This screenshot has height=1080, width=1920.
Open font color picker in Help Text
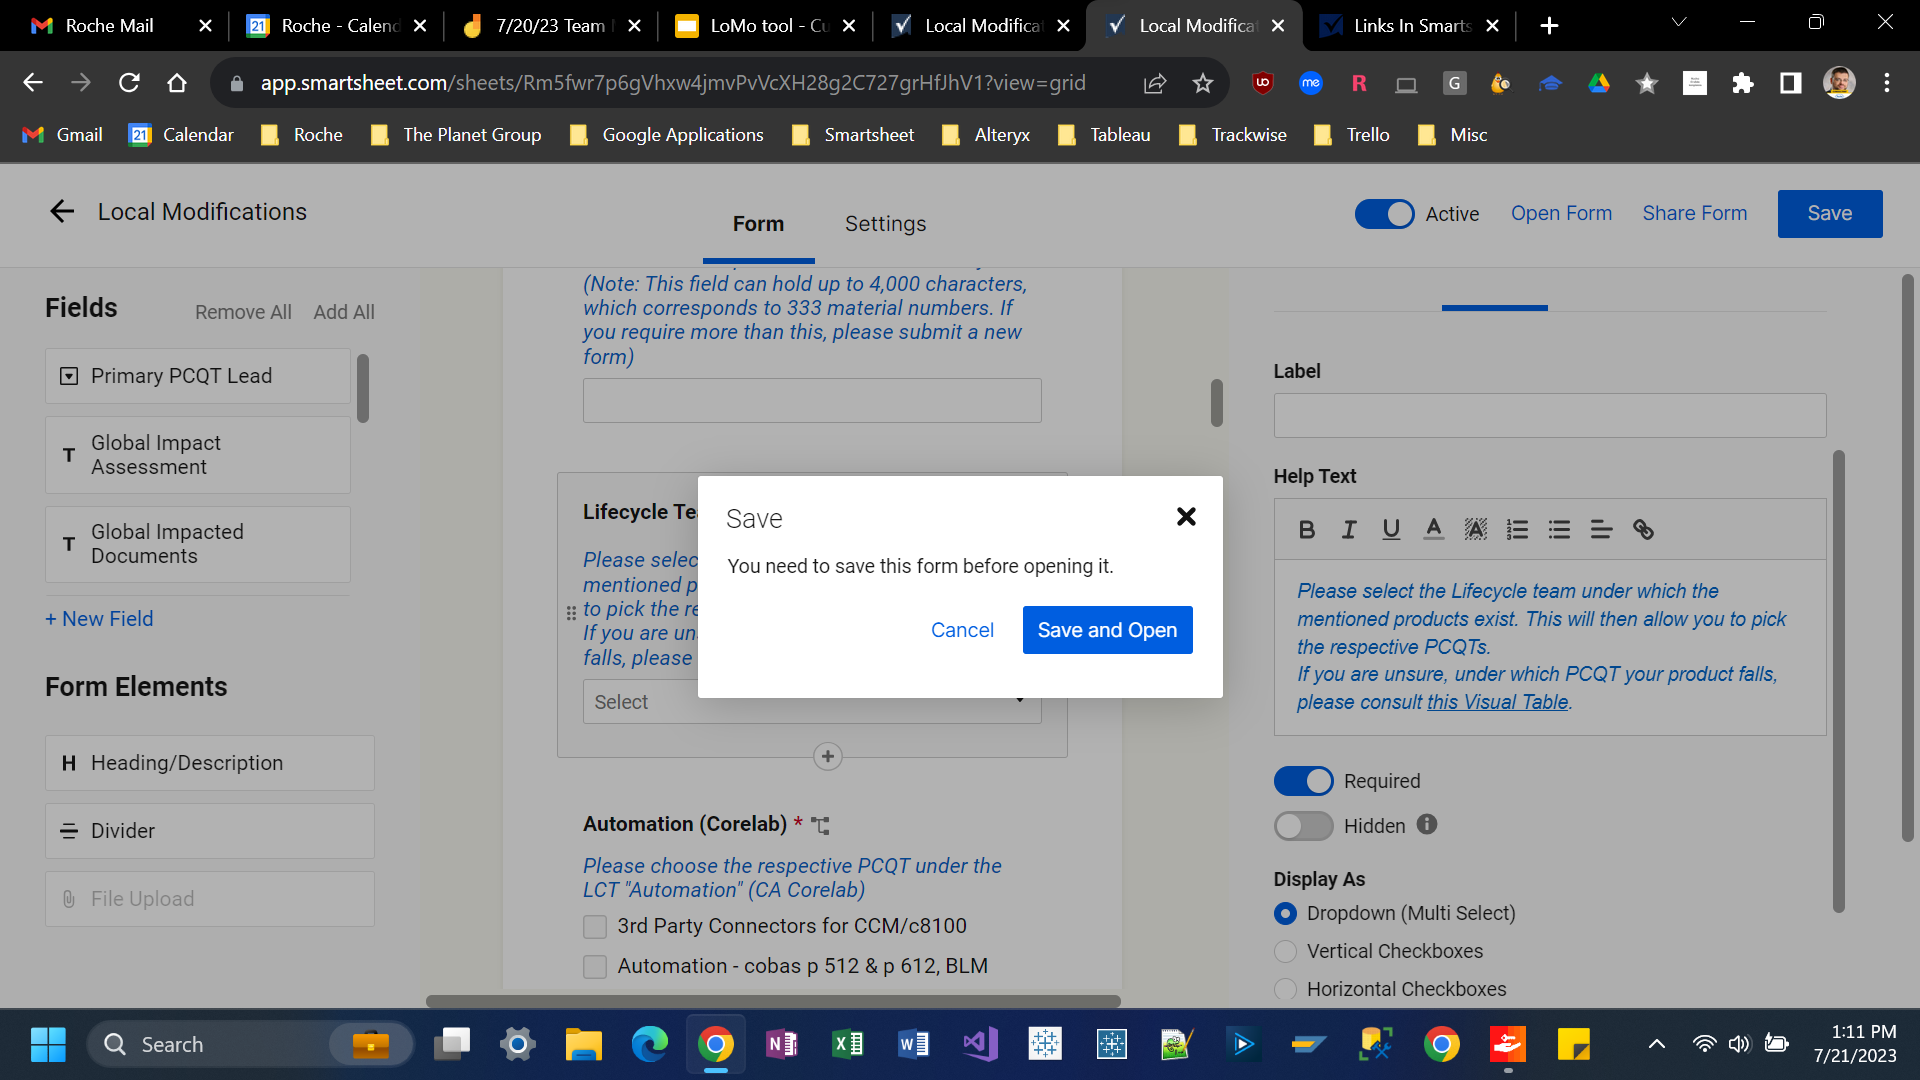[1433, 530]
